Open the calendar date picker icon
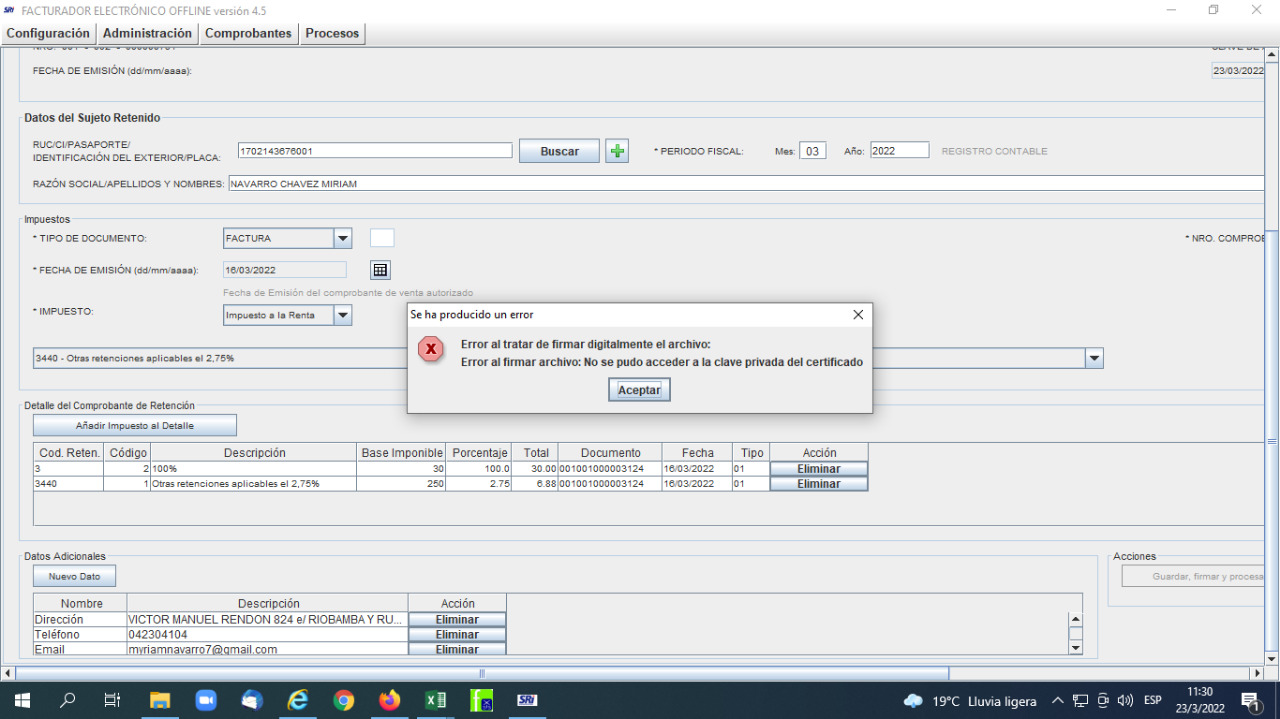 380,270
